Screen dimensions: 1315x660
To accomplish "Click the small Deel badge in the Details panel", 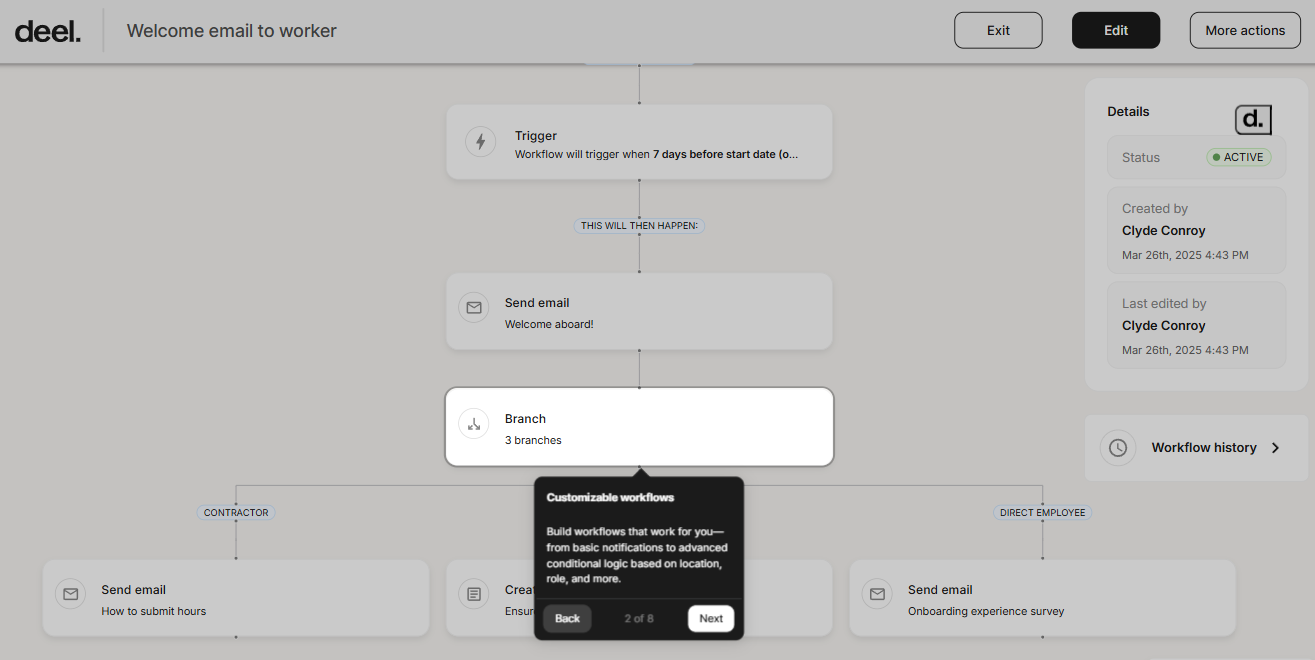I will [1252, 120].
